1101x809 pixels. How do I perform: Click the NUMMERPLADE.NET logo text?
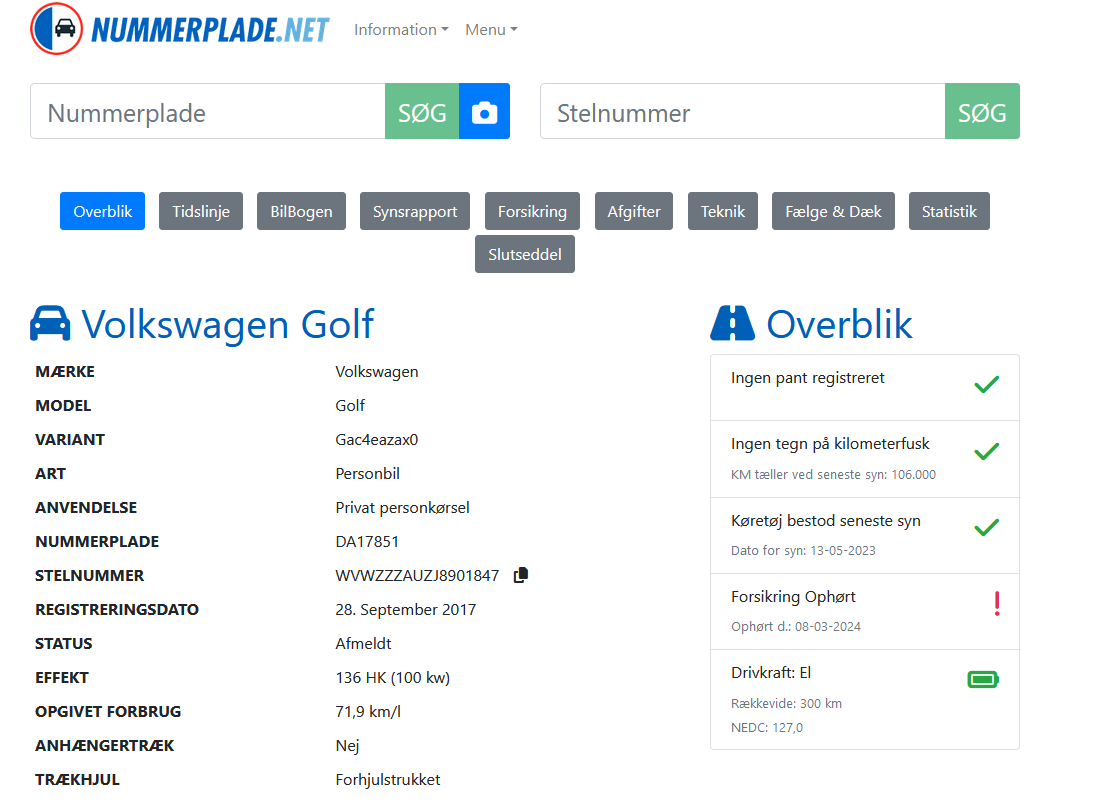click(210, 29)
